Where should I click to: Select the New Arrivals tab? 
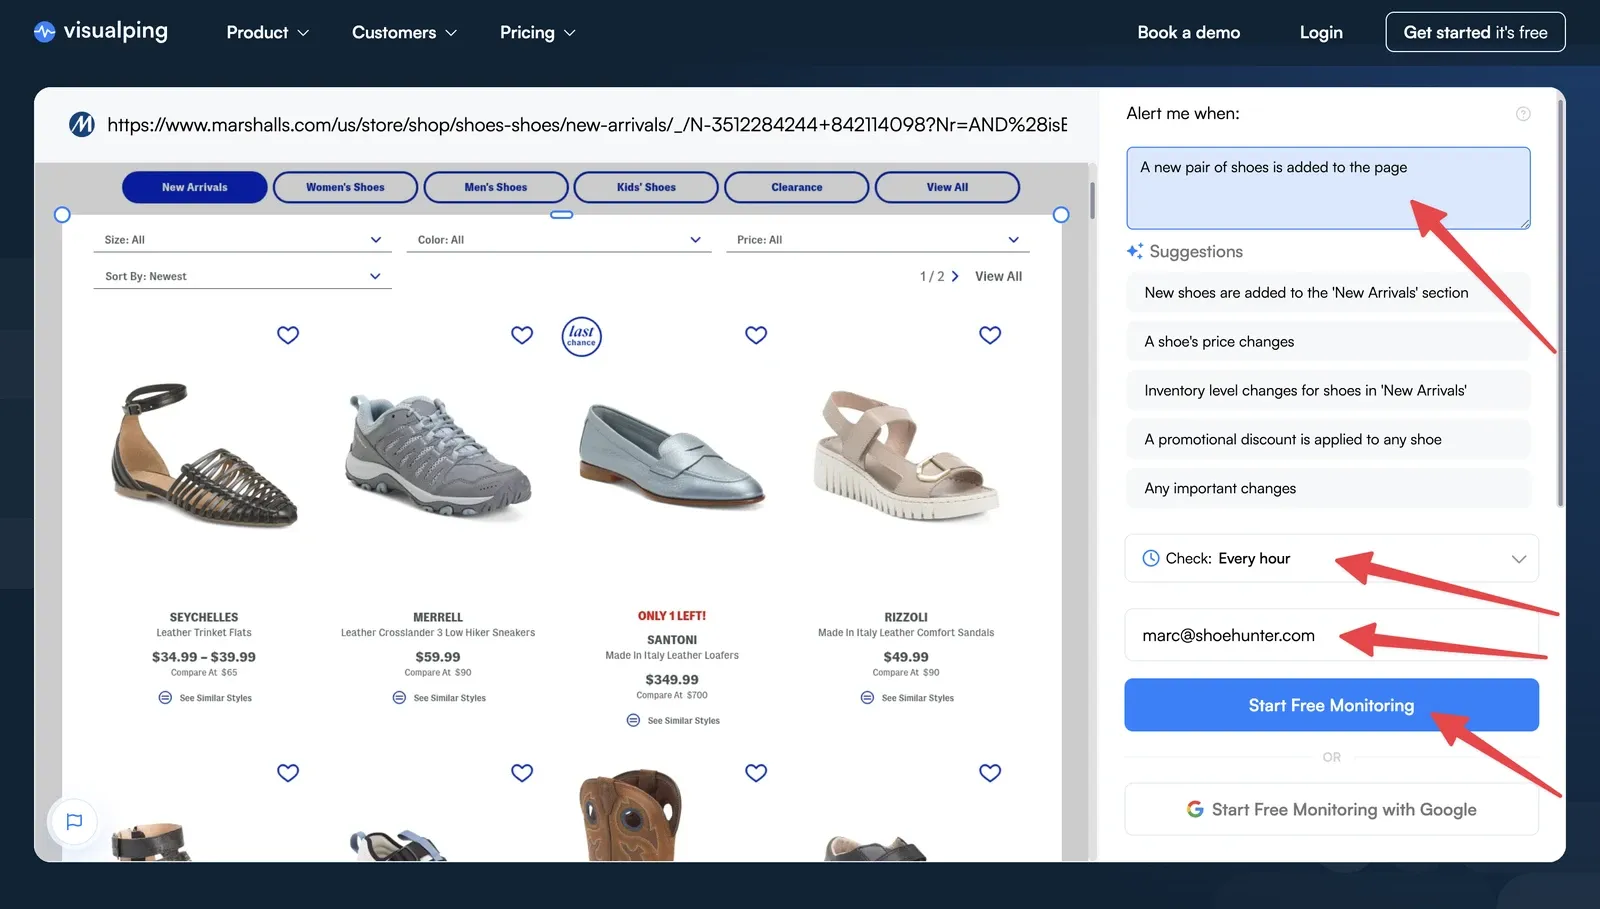click(x=195, y=187)
